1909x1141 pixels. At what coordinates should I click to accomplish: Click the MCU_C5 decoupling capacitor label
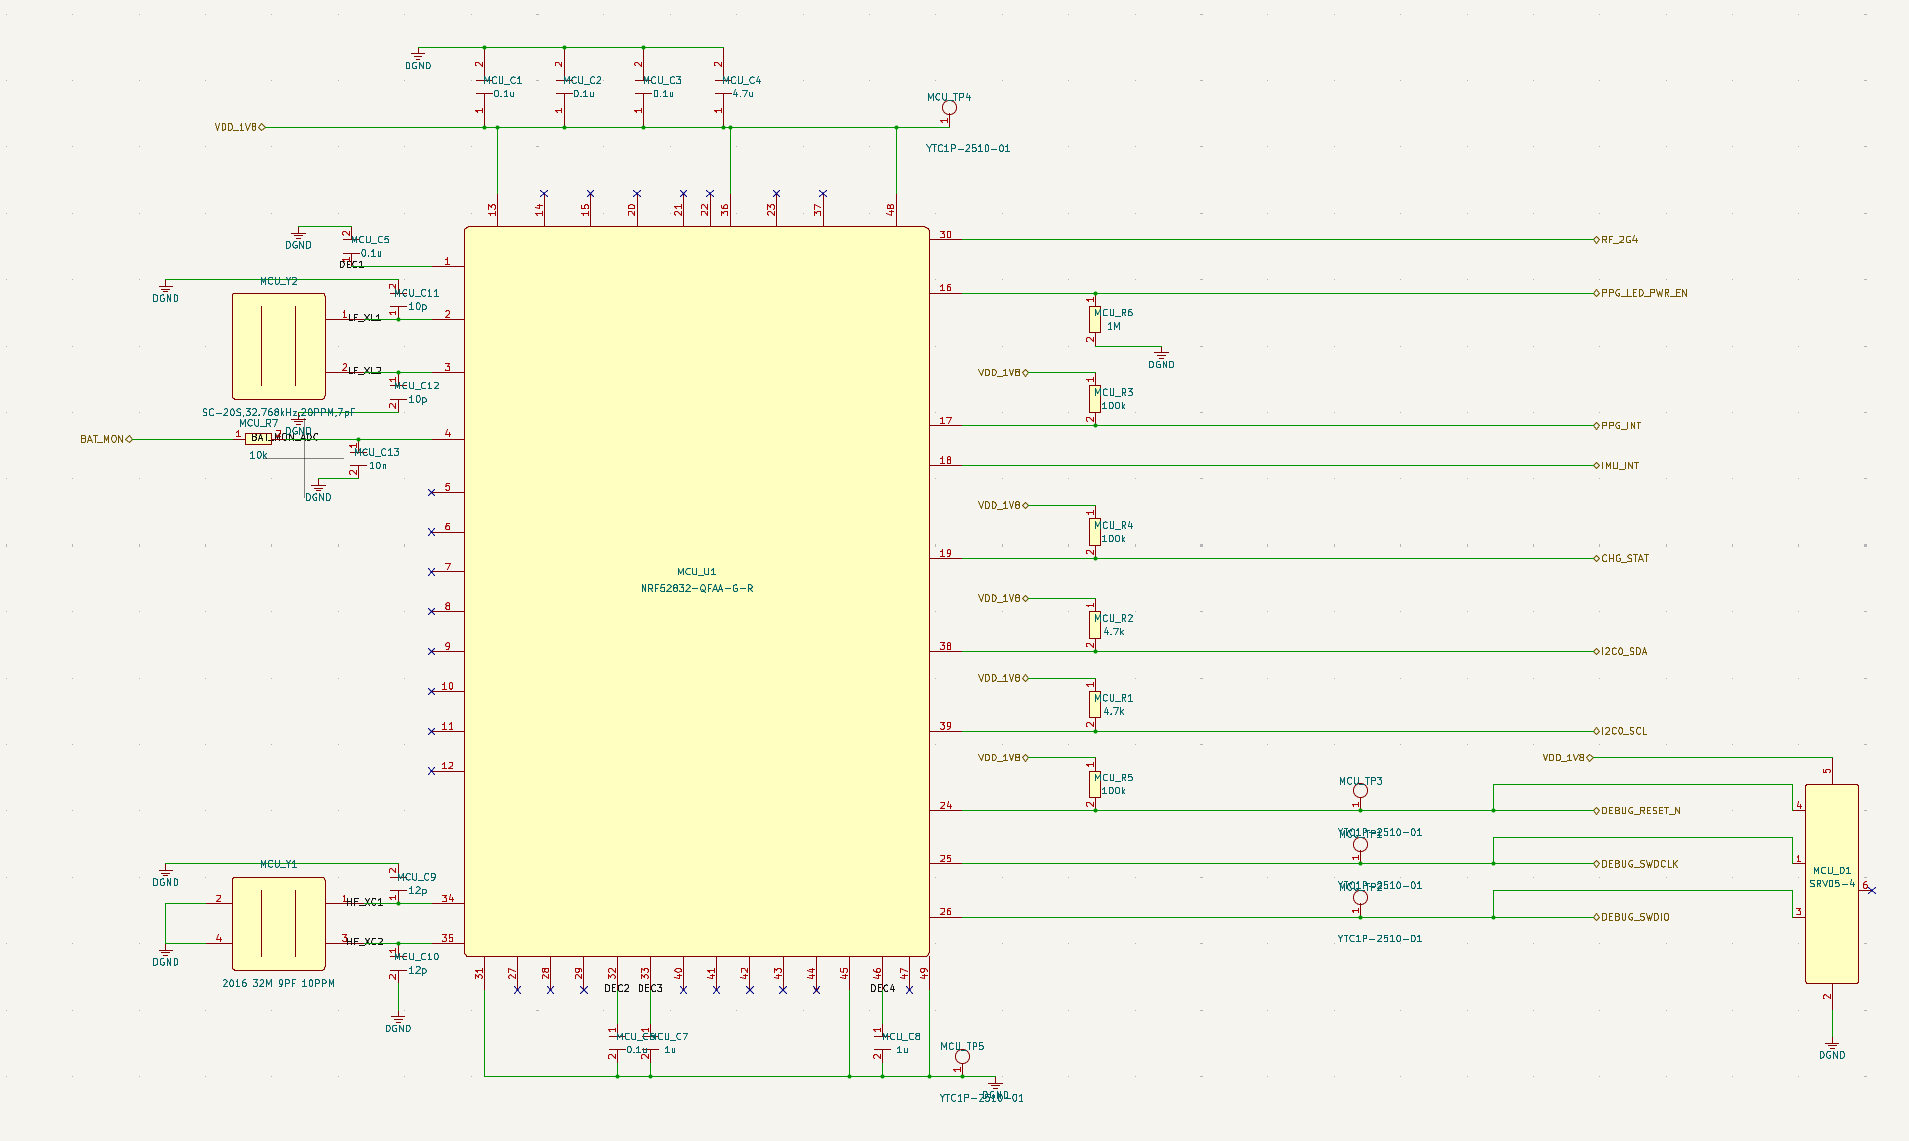coord(370,240)
